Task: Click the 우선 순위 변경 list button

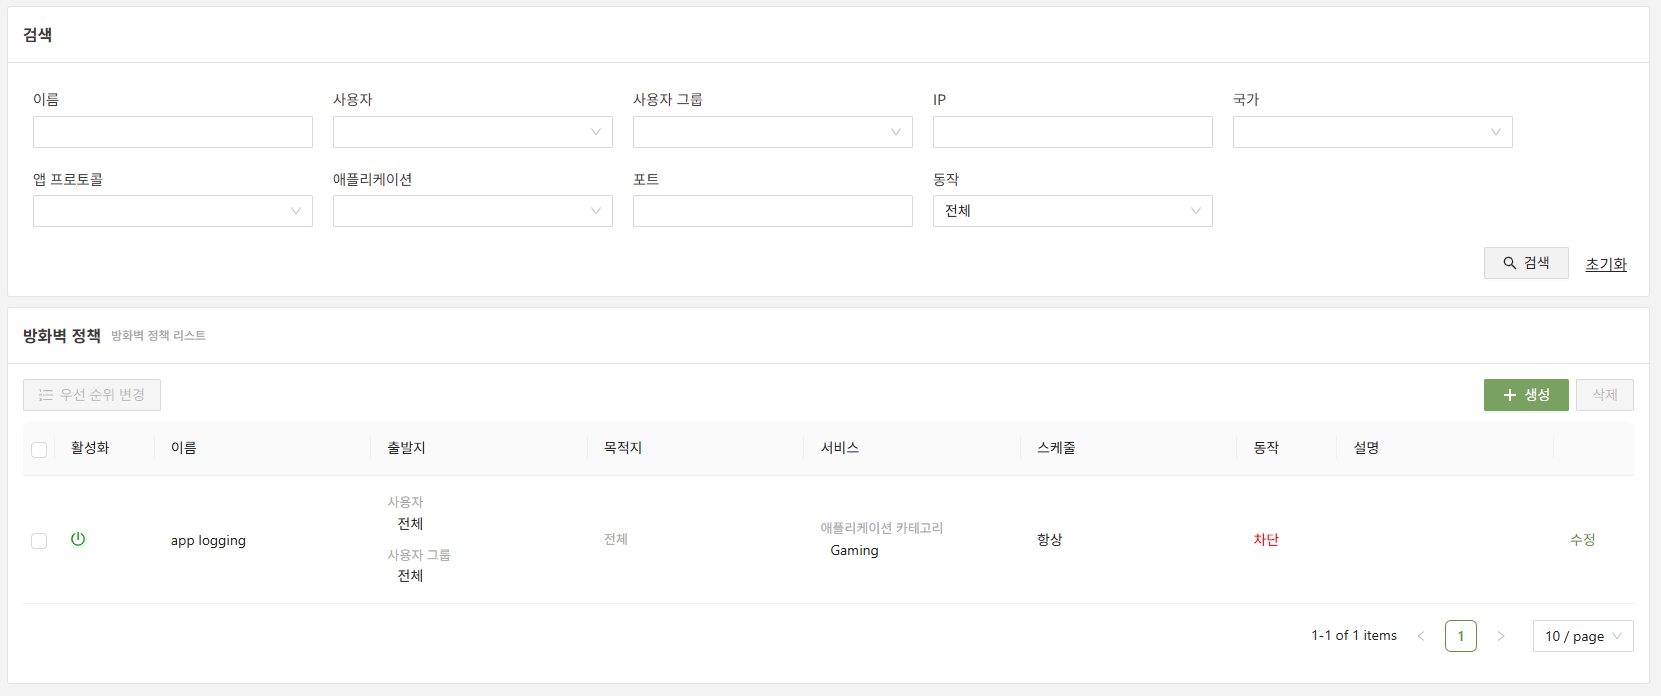Action: [92, 395]
